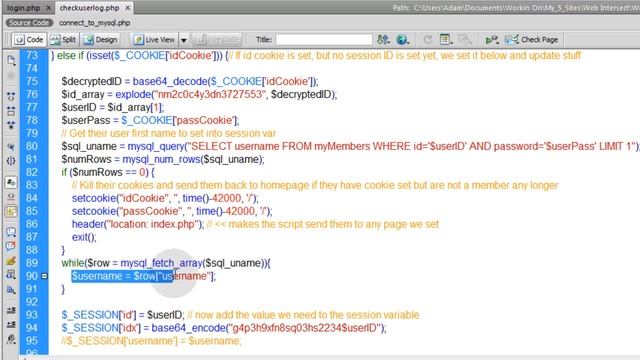
Task: Click the Outdent Code icon
Action: [11, 324]
